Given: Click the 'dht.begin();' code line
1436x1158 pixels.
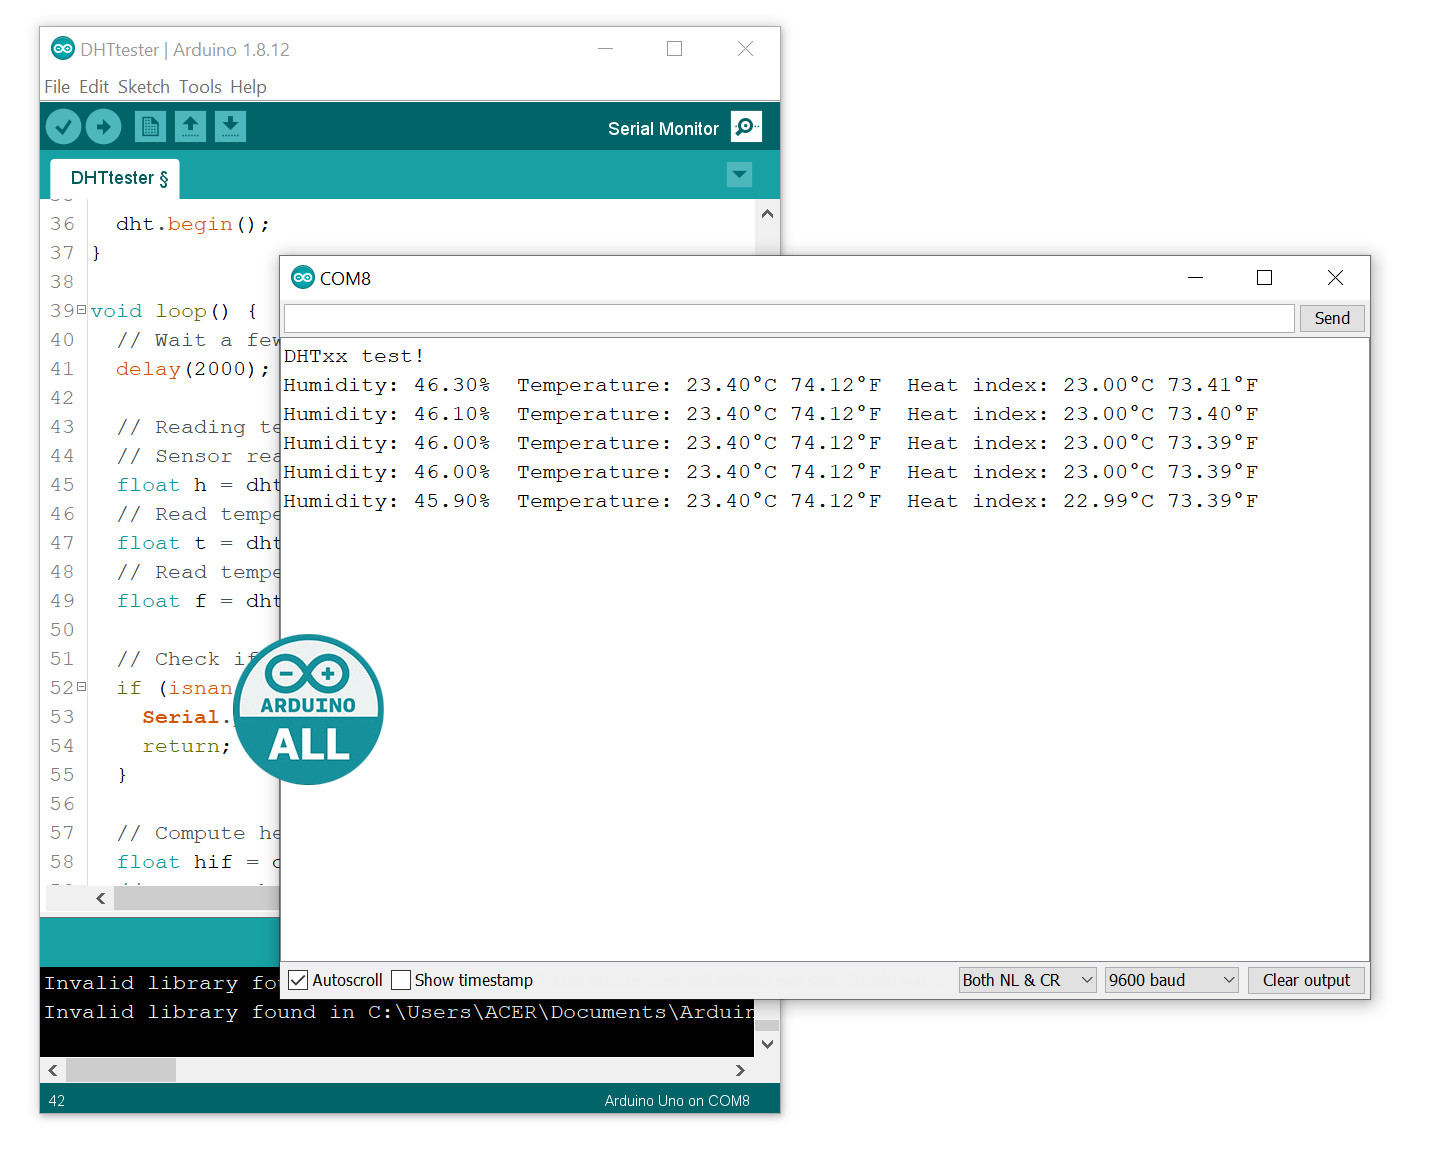Looking at the screenshot, I should 193,224.
